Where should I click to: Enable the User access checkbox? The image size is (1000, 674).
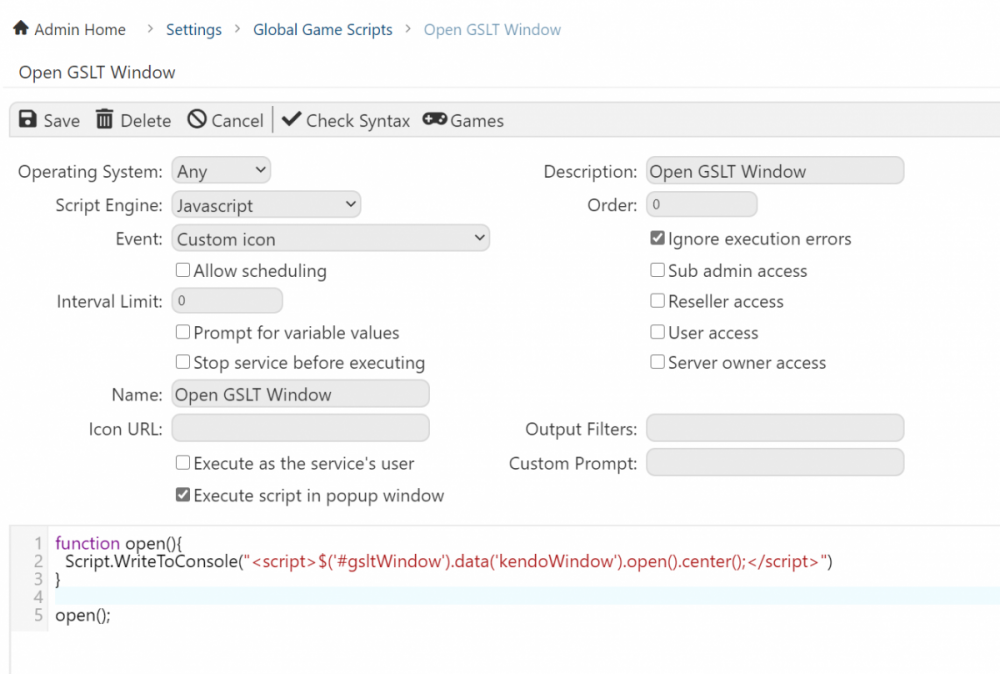click(x=657, y=332)
